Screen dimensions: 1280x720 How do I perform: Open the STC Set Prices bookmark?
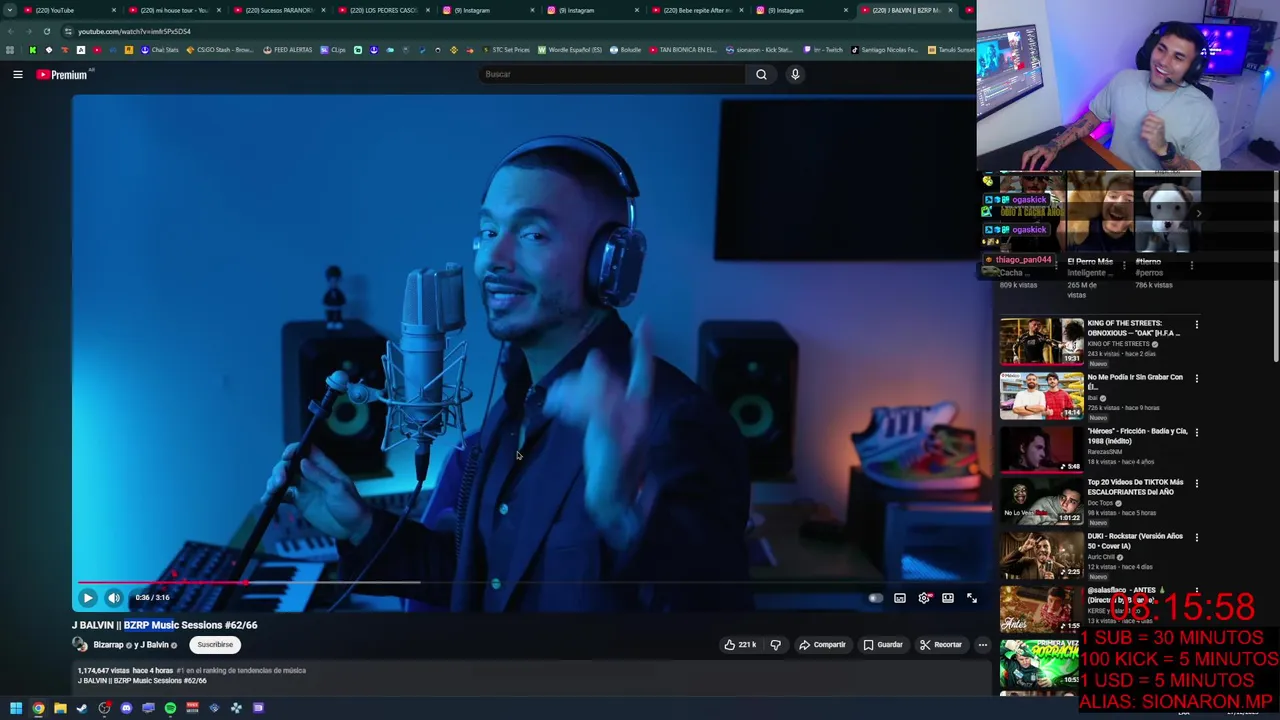point(506,50)
